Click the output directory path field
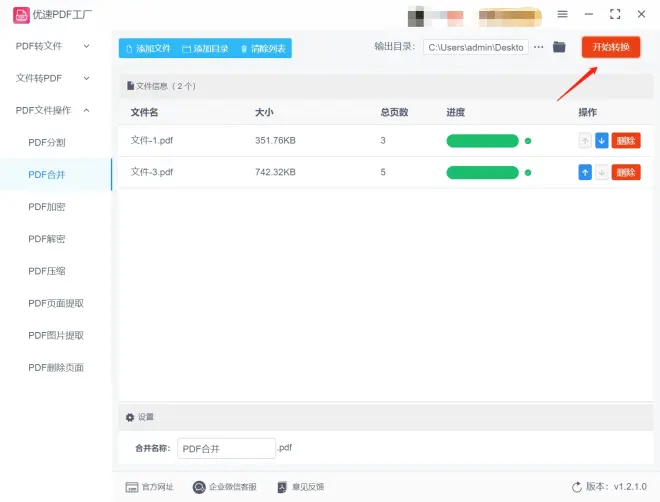Viewport: 660px width, 502px height. 476,47
